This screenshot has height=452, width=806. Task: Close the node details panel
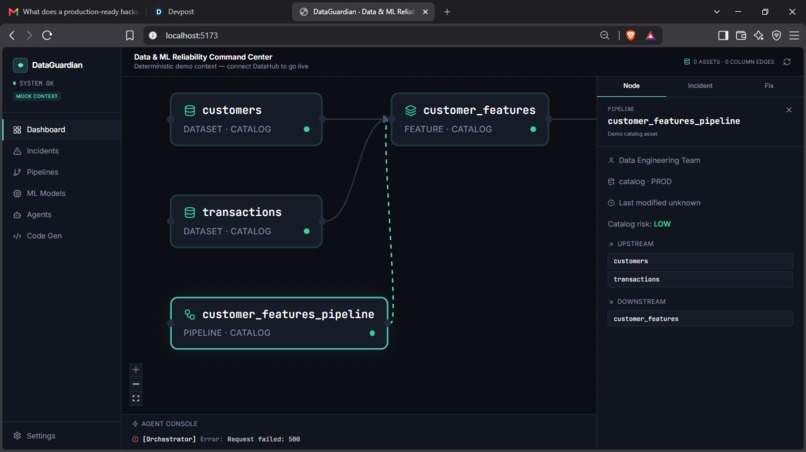click(789, 110)
